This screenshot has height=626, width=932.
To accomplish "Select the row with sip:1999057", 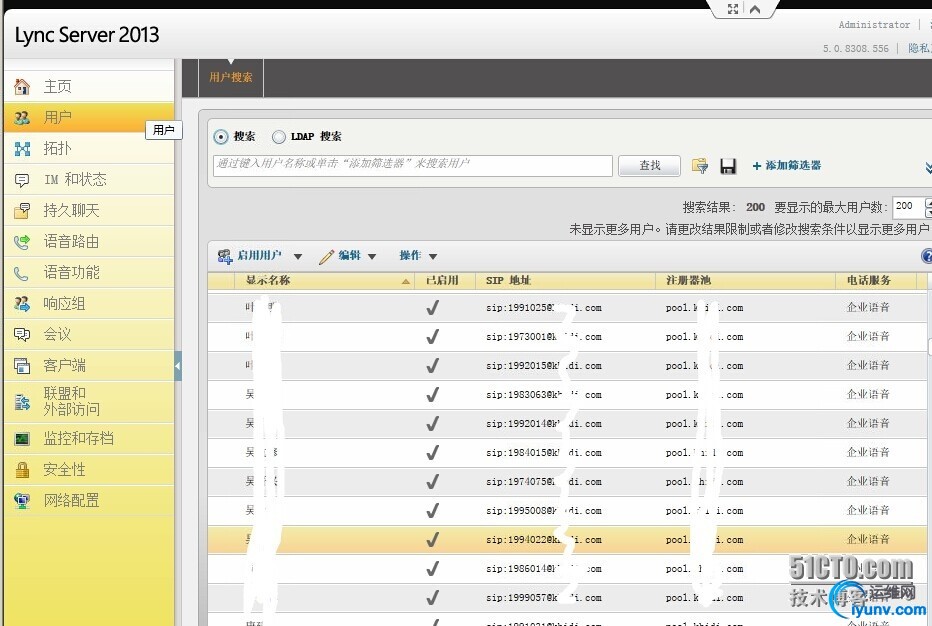I will point(567,598).
